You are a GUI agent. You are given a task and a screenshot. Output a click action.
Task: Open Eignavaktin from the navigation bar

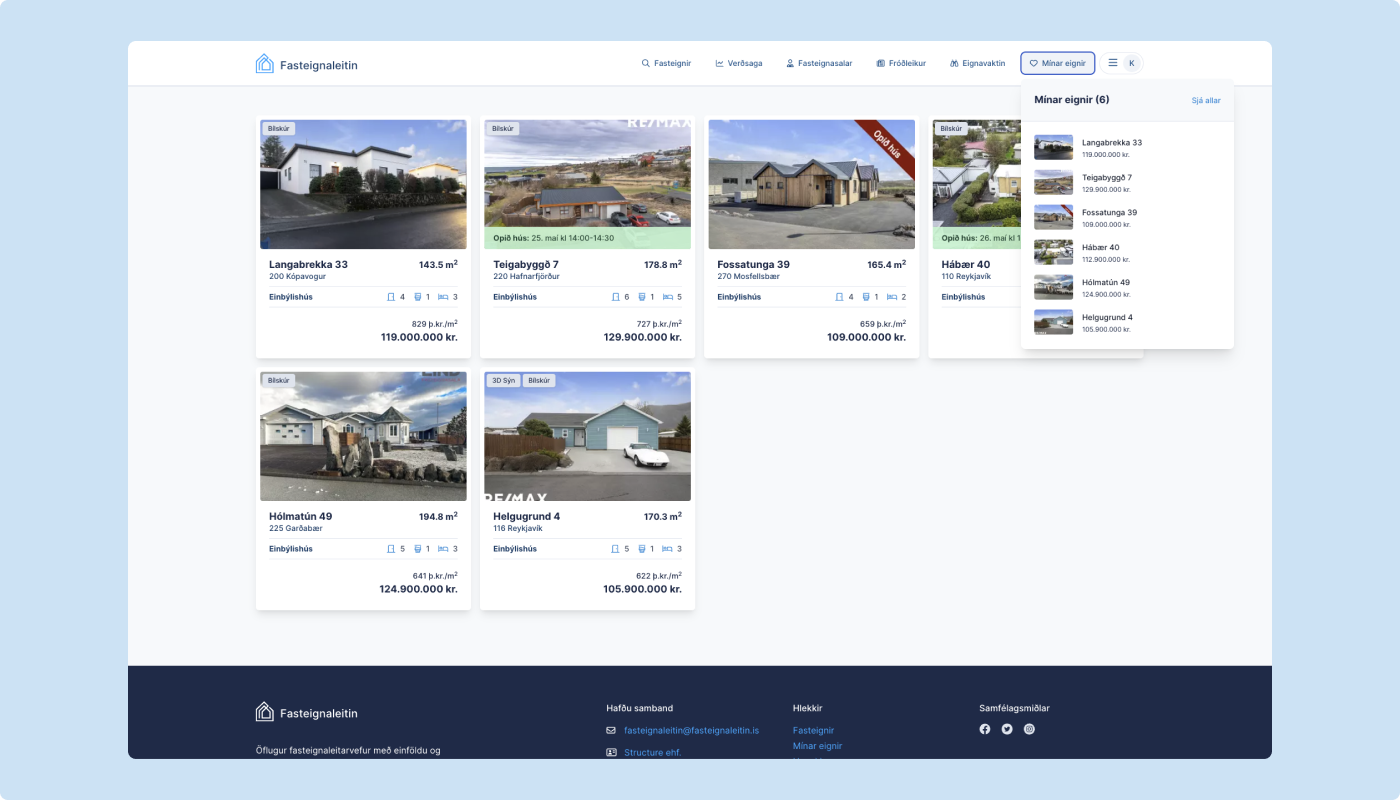point(977,63)
